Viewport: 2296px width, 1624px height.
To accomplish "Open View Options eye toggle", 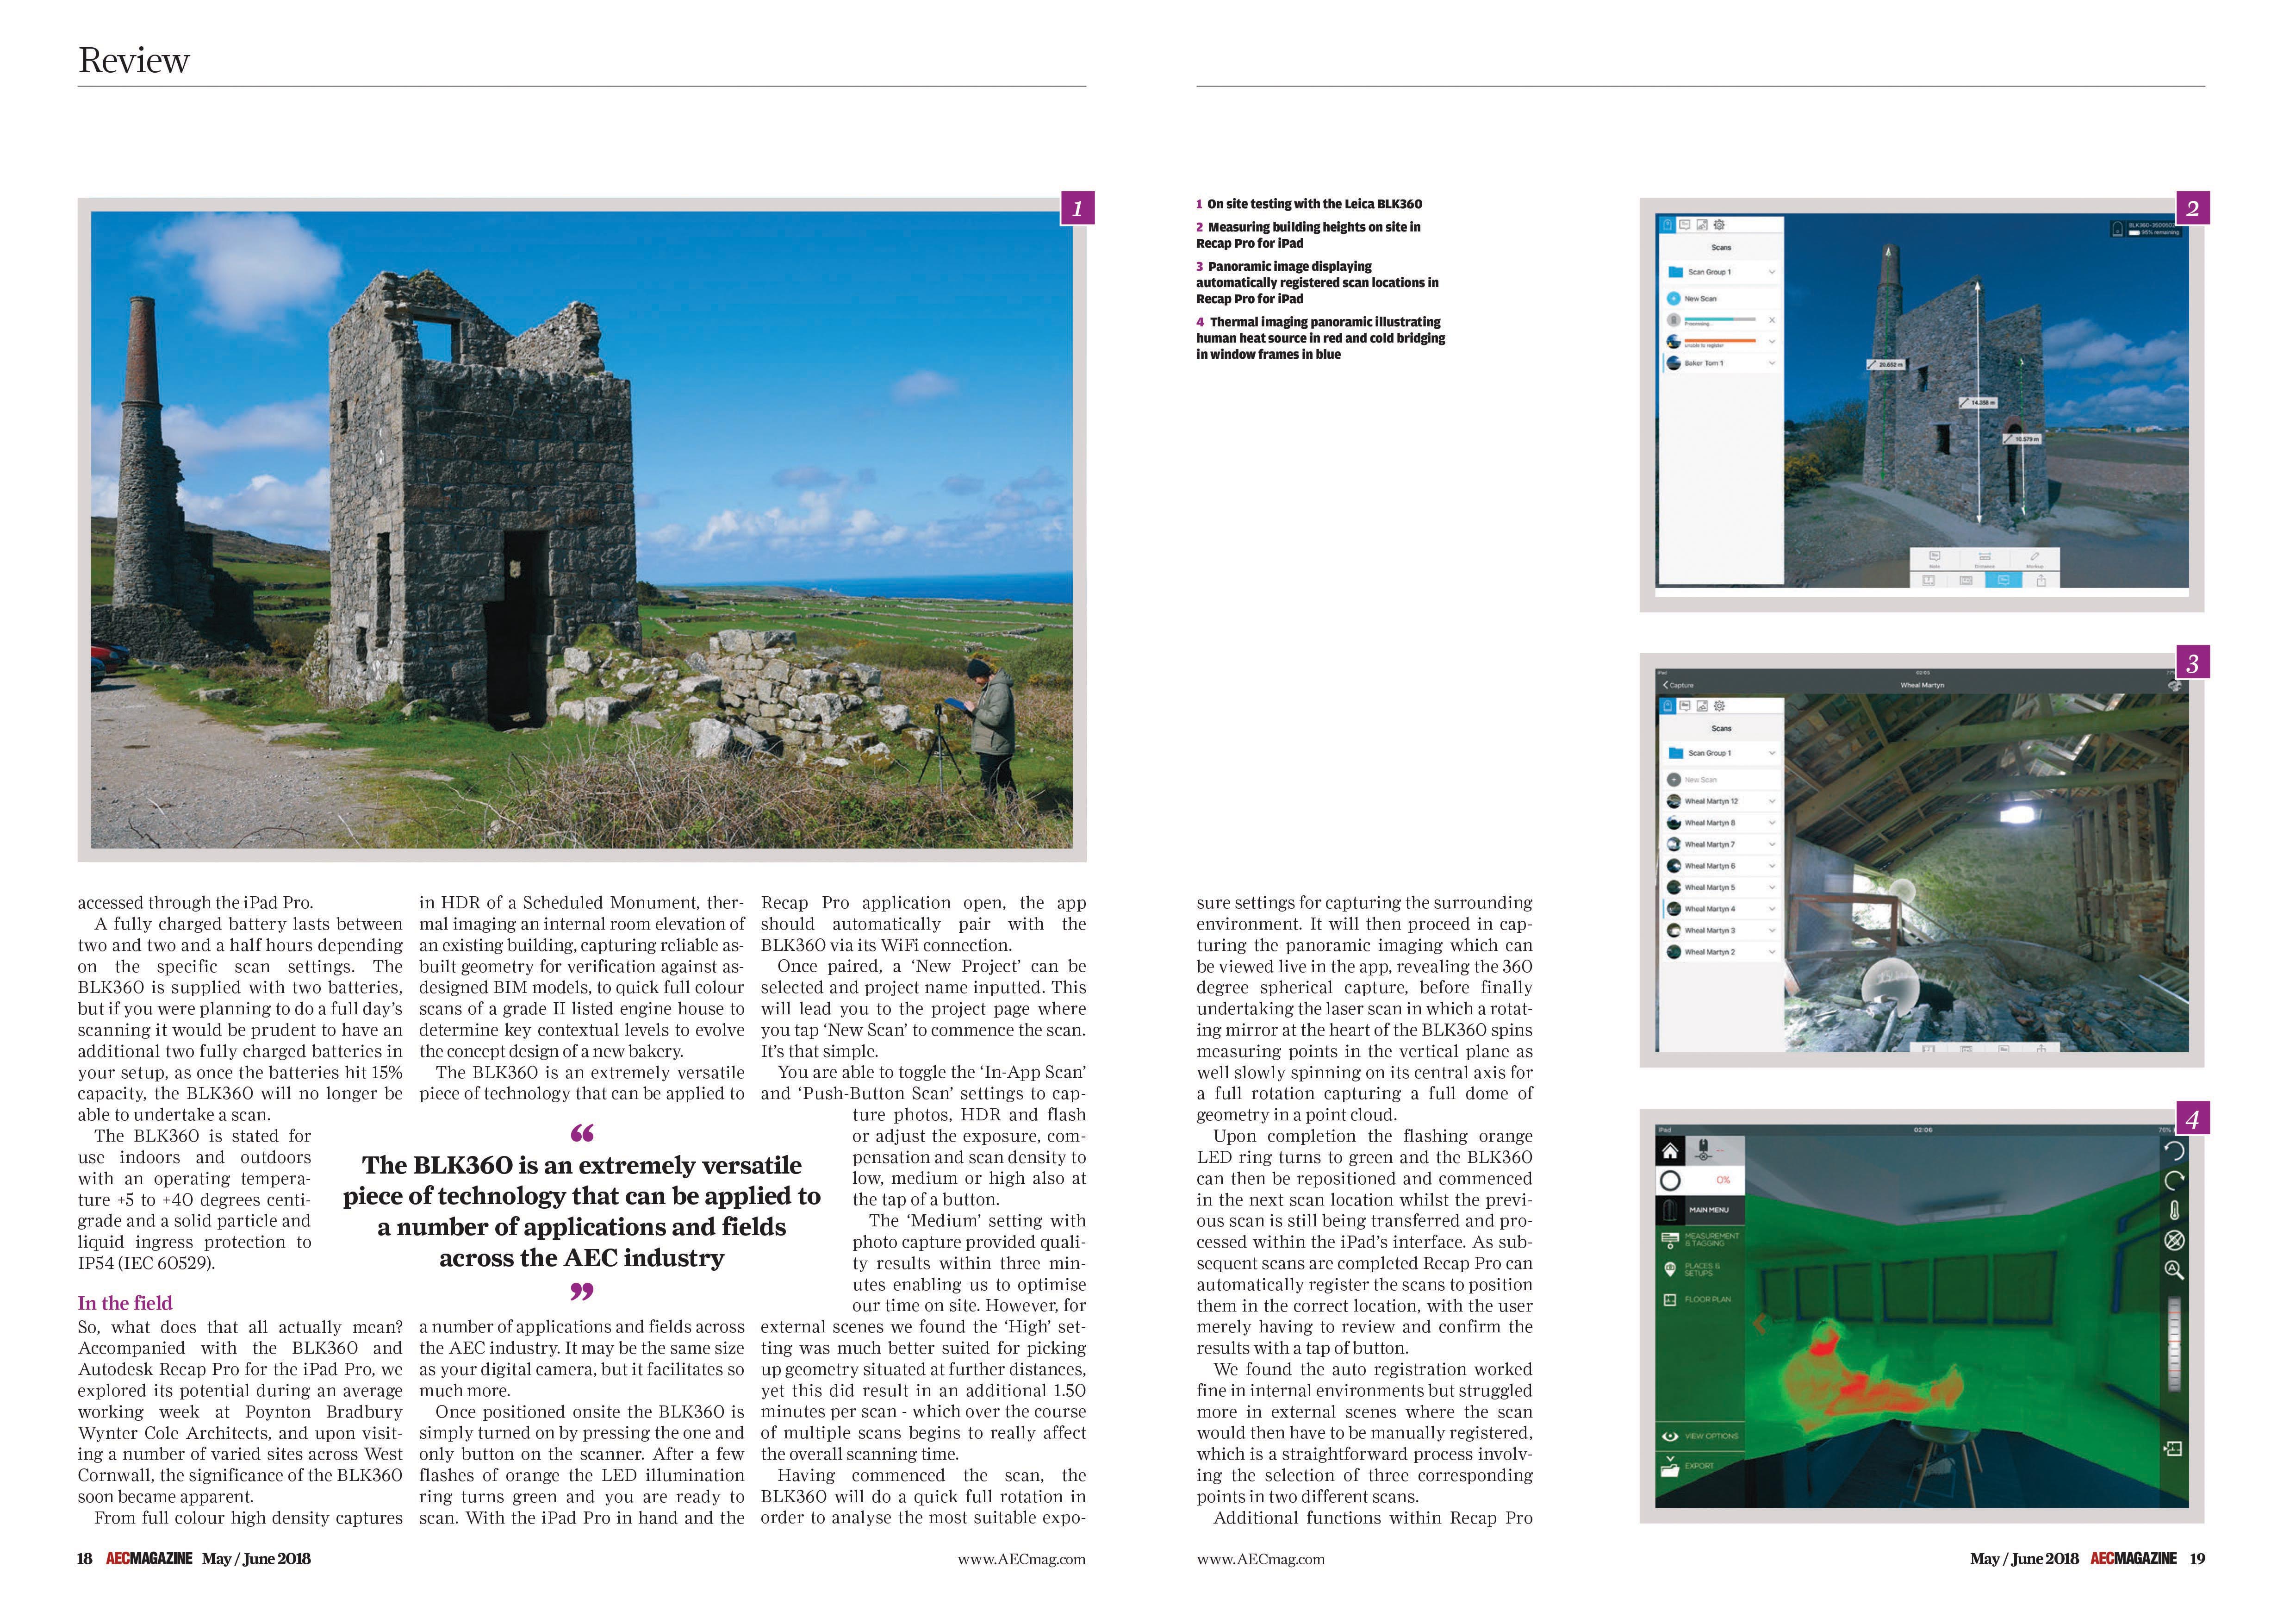I will [1670, 1436].
